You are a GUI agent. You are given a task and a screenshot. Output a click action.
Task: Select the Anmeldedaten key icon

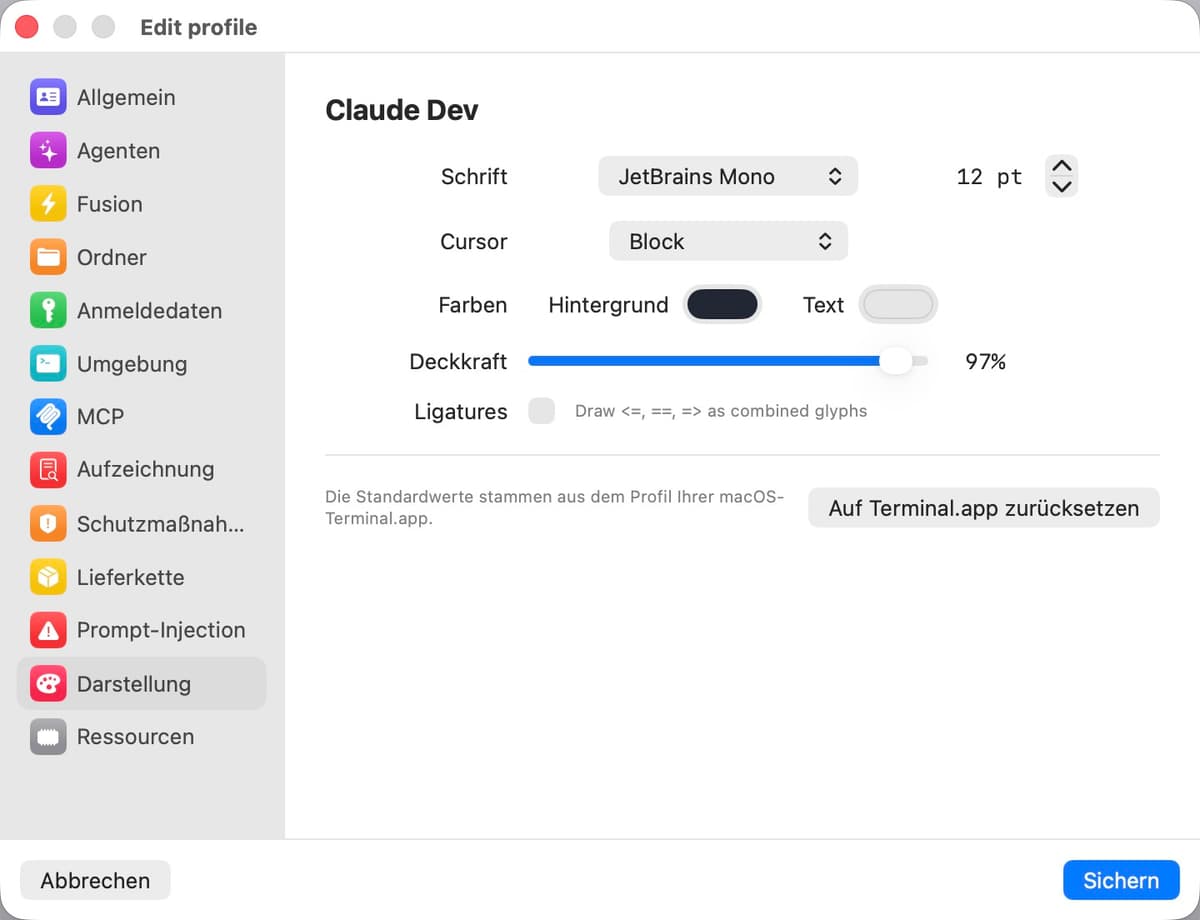[x=48, y=311]
